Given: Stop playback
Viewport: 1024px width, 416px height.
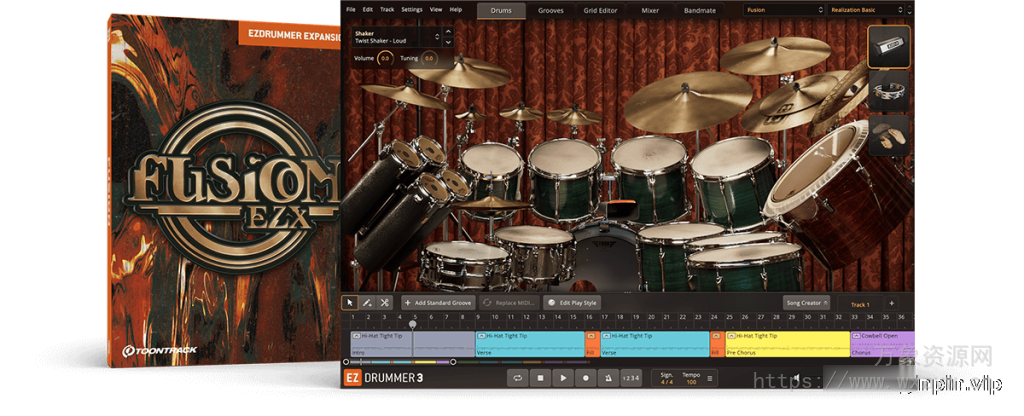Looking at the screenshot, I should point(541,377).
